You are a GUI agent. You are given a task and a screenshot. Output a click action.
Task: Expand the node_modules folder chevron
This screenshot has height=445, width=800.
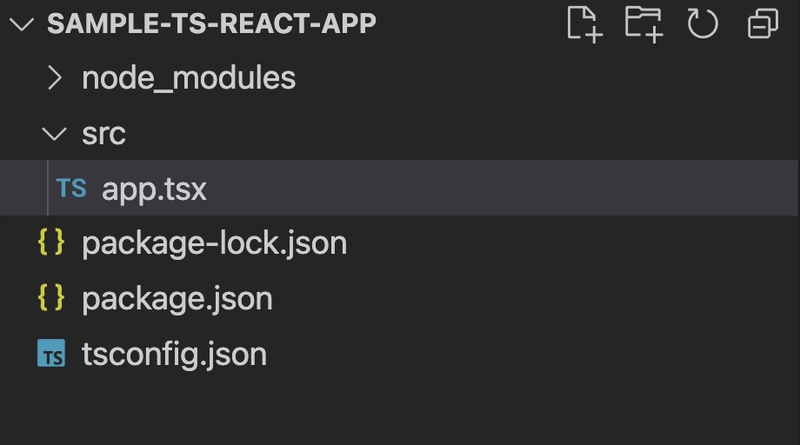54,78
